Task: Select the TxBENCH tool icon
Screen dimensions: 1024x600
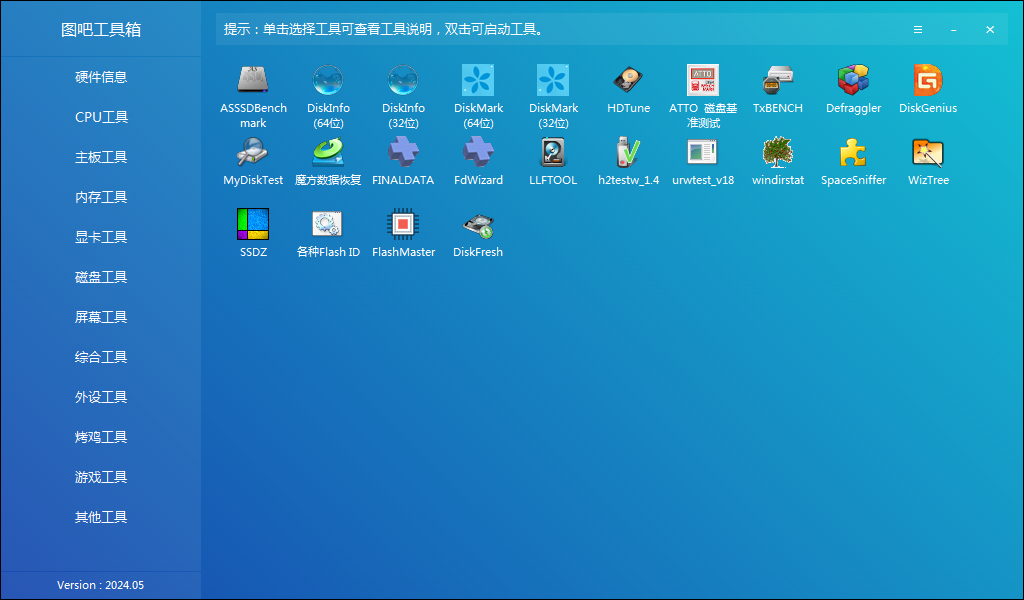Action: click(x=778, y=80)
